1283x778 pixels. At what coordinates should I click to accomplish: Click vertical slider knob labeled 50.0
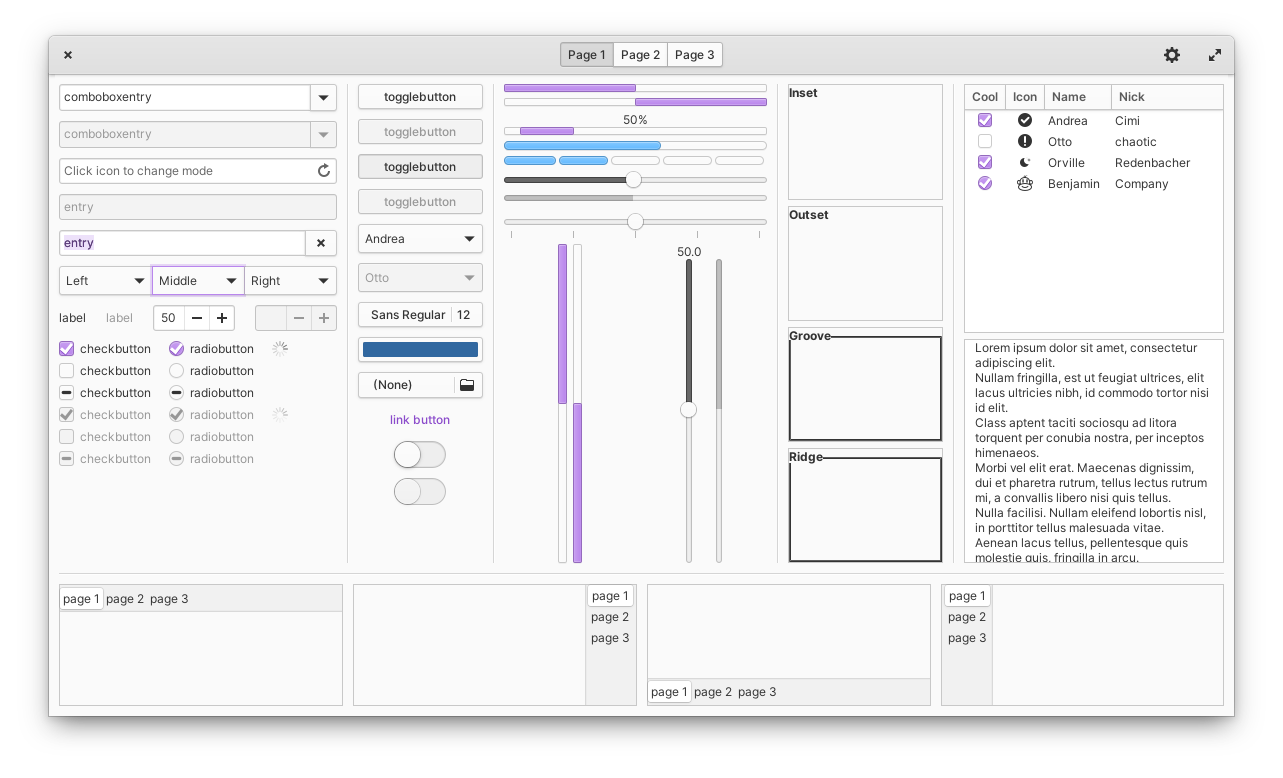688,410
